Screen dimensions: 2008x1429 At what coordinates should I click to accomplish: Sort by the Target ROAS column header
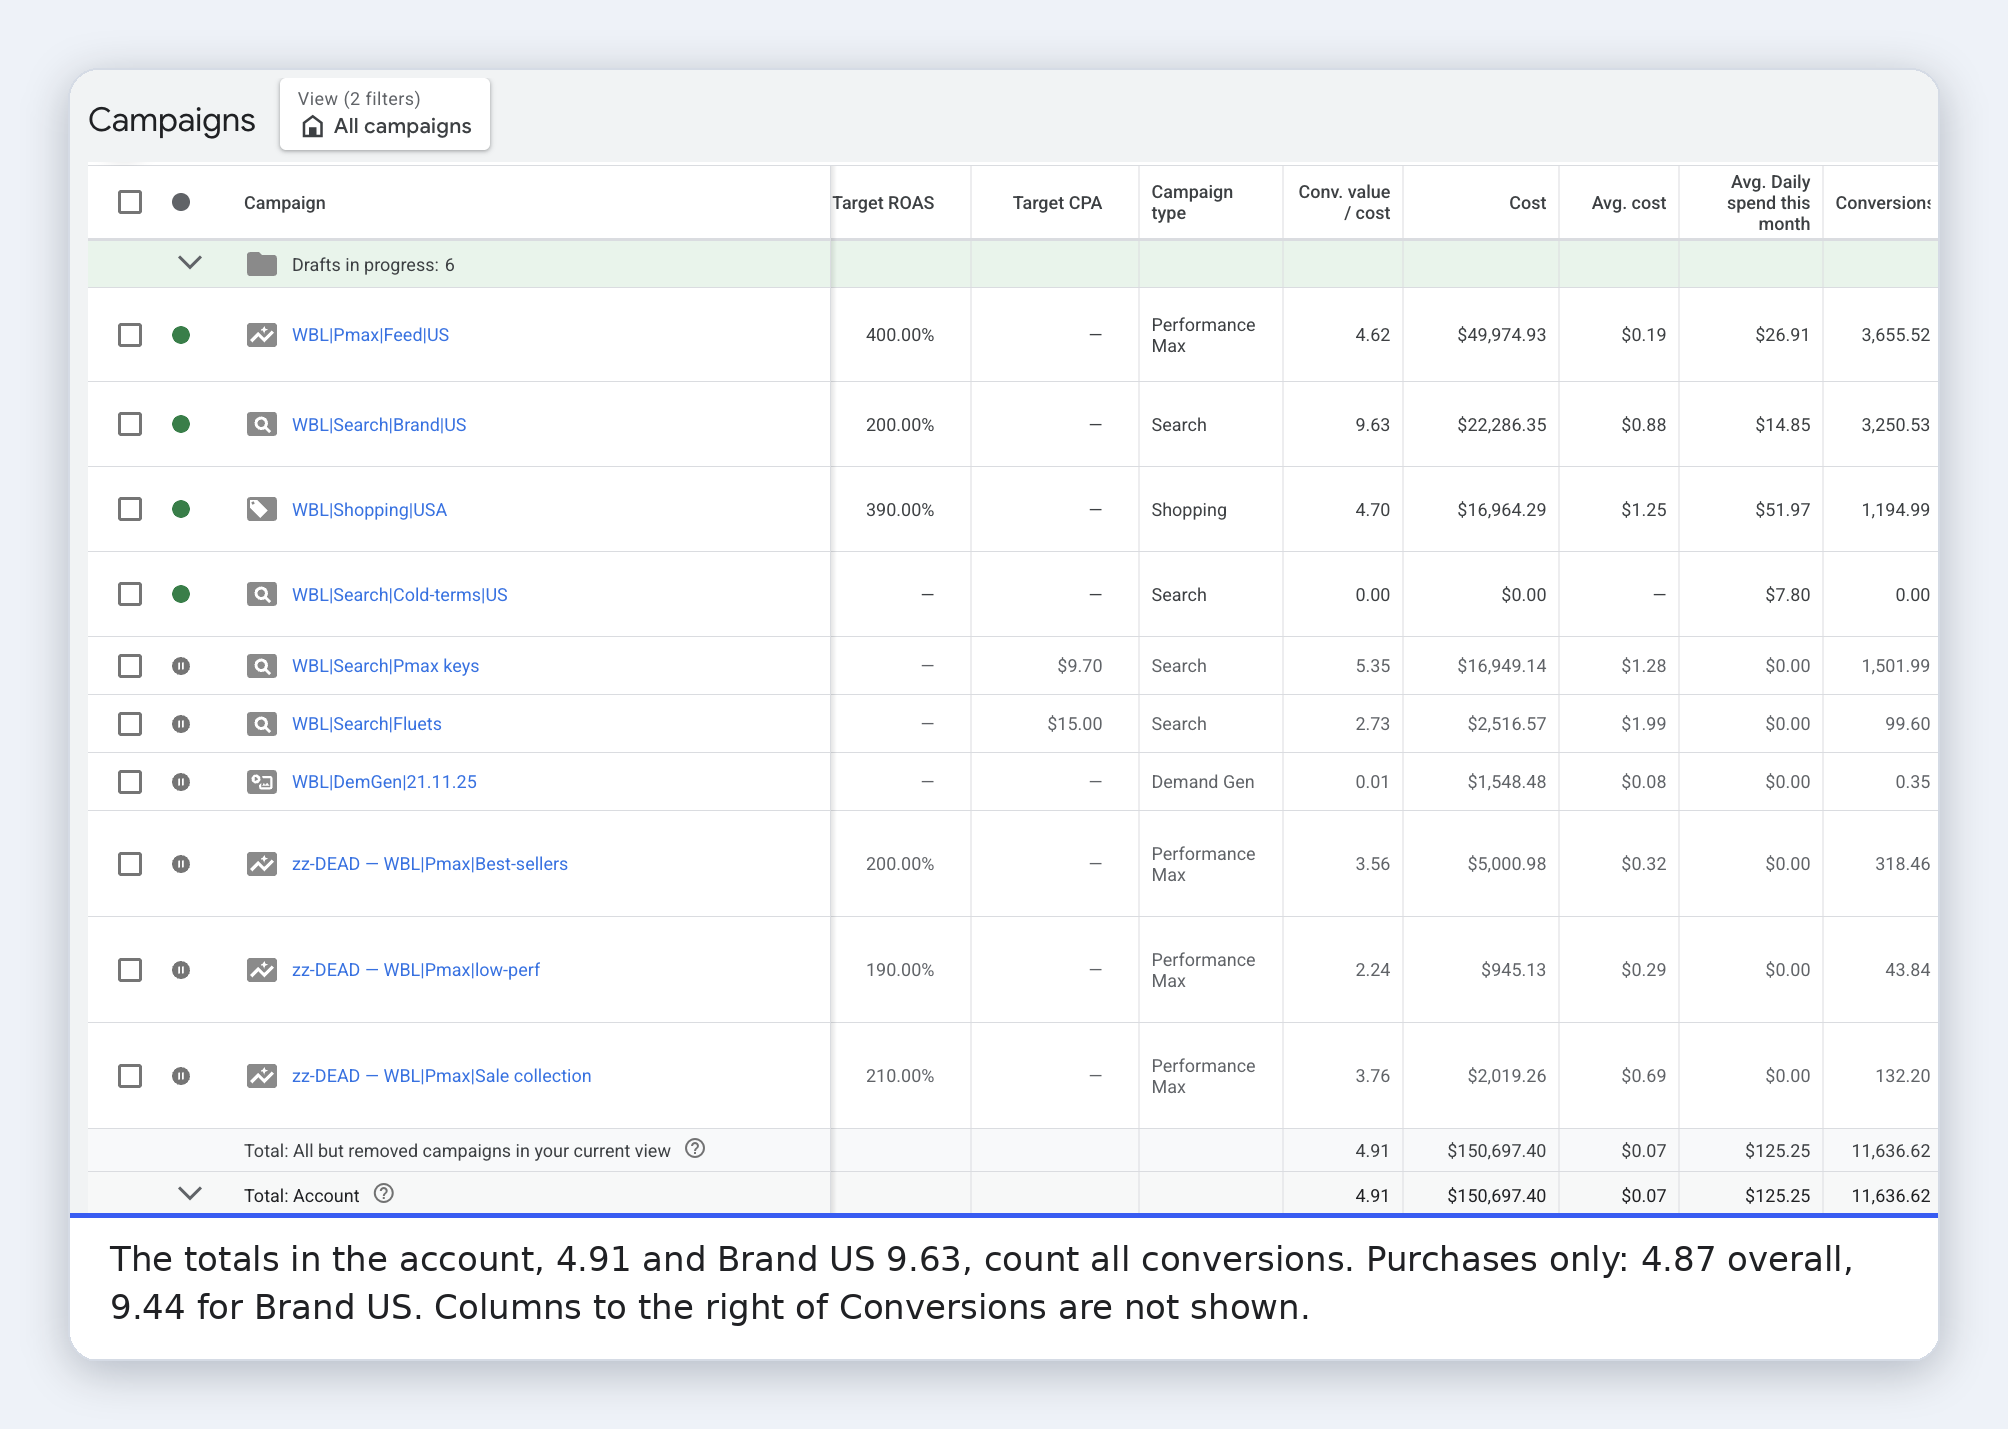pyautogui.click(x=883, y=203)
